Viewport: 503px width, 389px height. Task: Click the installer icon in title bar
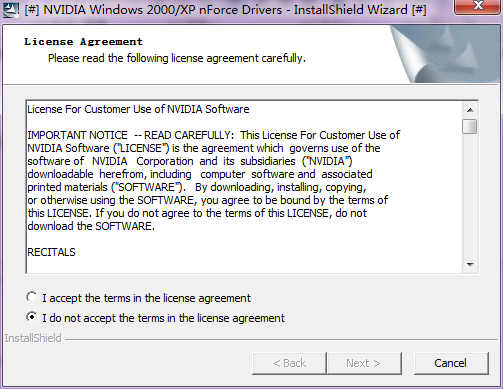coord(11,9)
